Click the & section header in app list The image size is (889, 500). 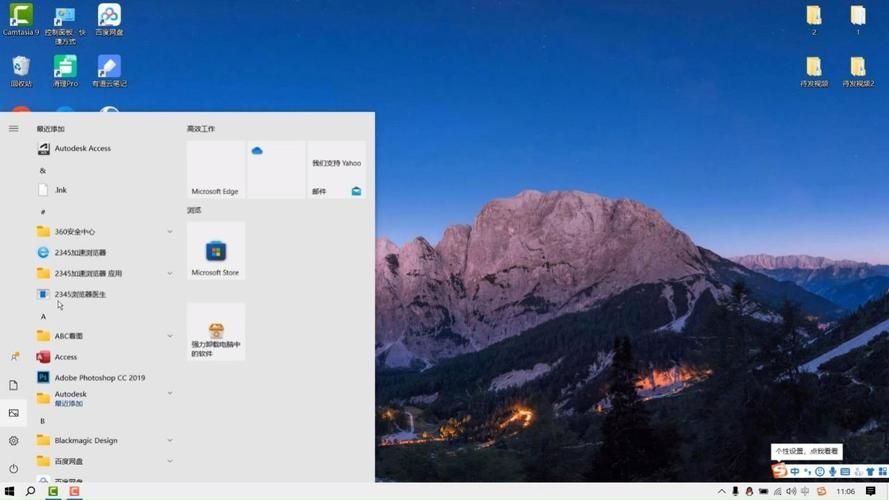(43, 170)
